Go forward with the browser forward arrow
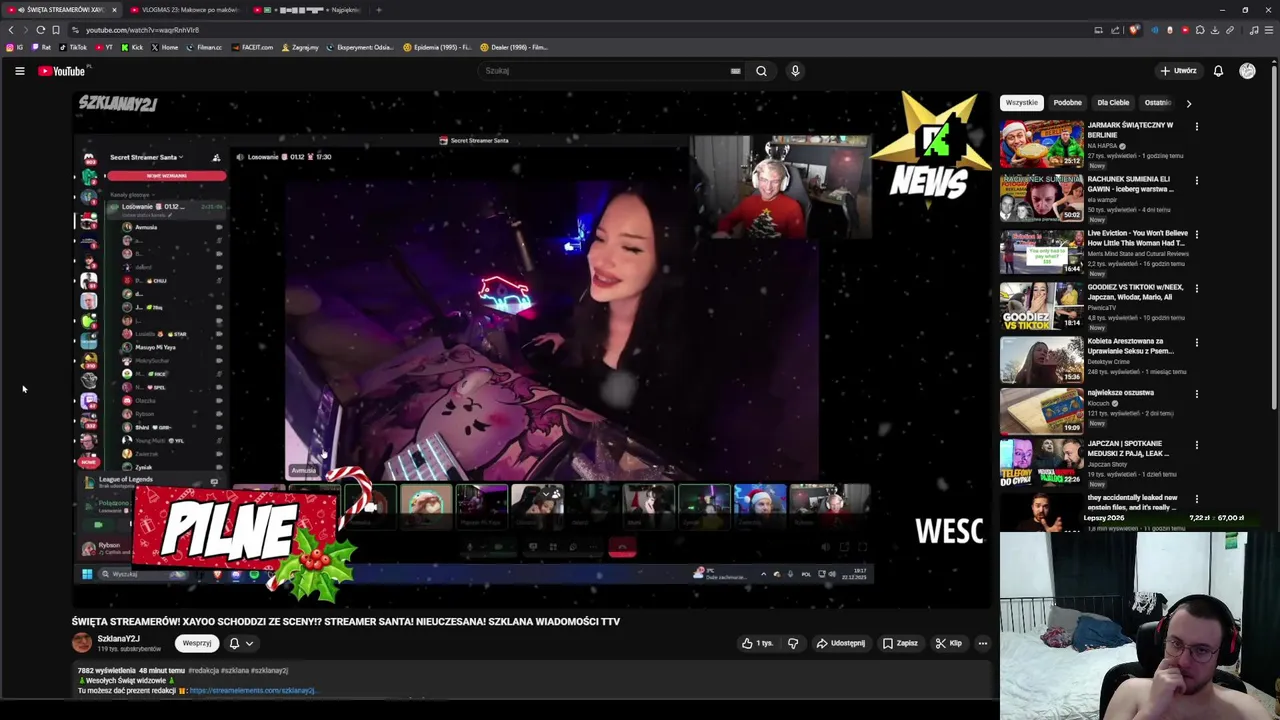 (25, 30)
